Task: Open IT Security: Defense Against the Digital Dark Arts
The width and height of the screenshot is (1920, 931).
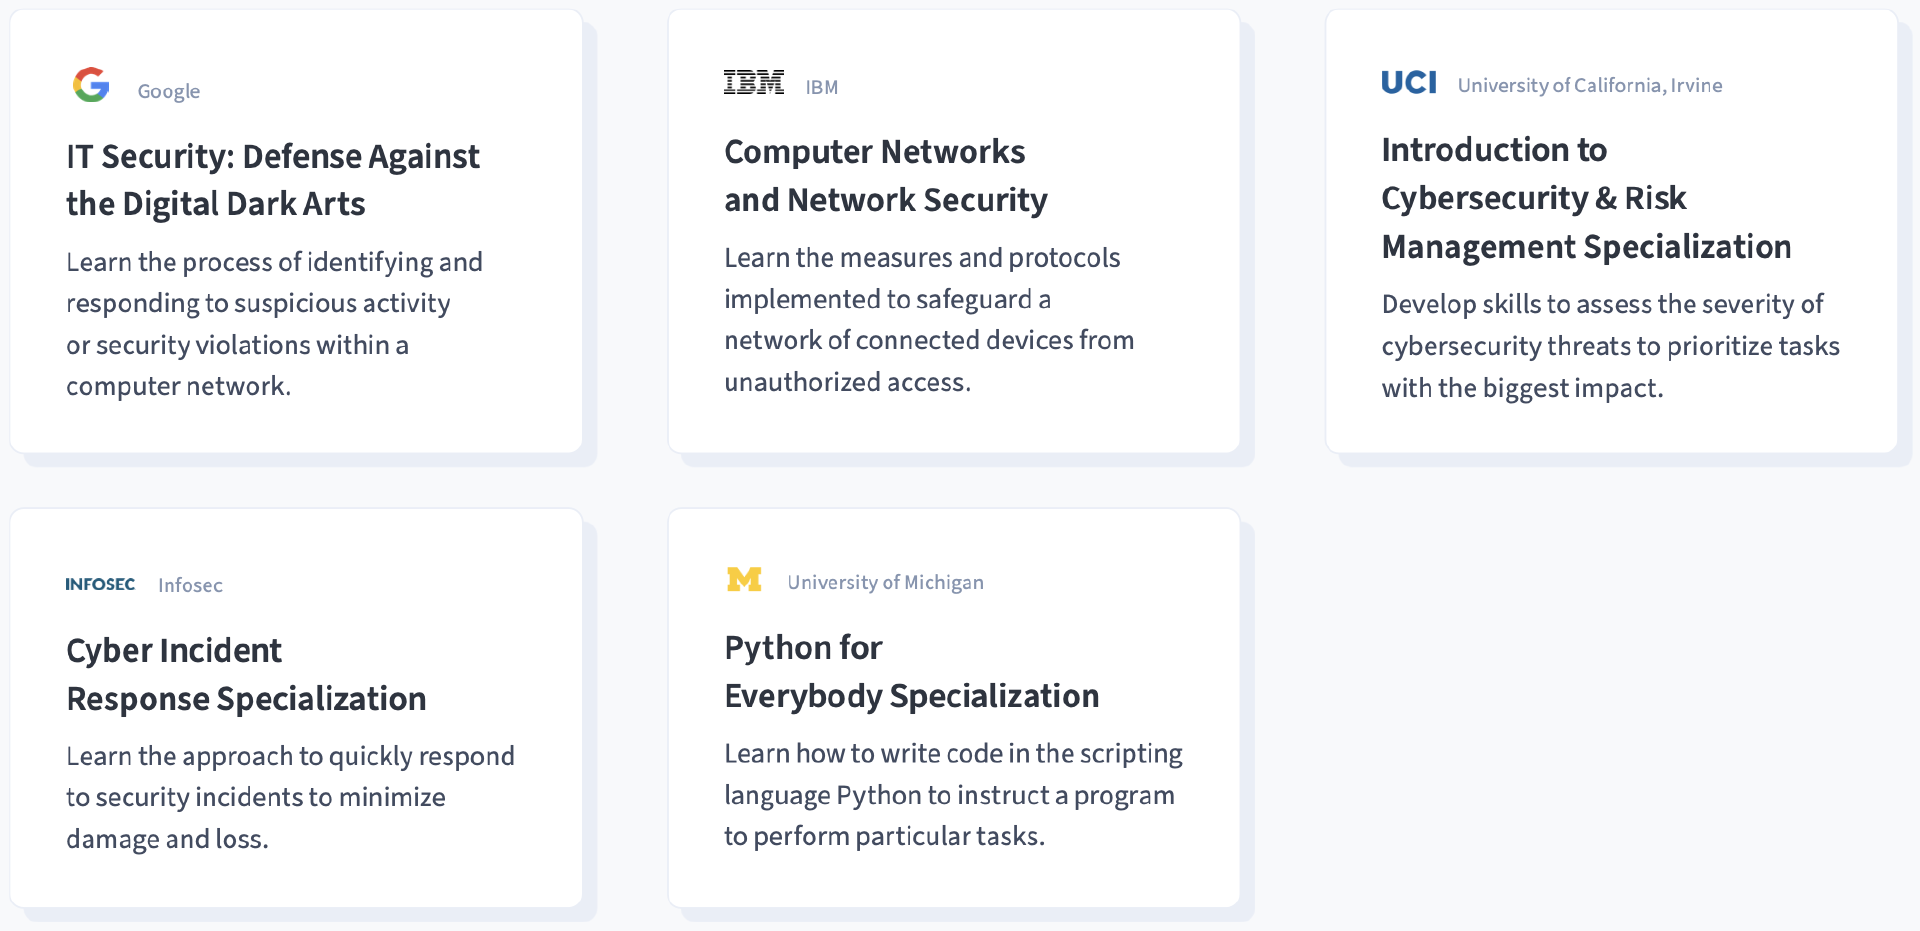Action: pyautogui.click(x=272, y=180)
